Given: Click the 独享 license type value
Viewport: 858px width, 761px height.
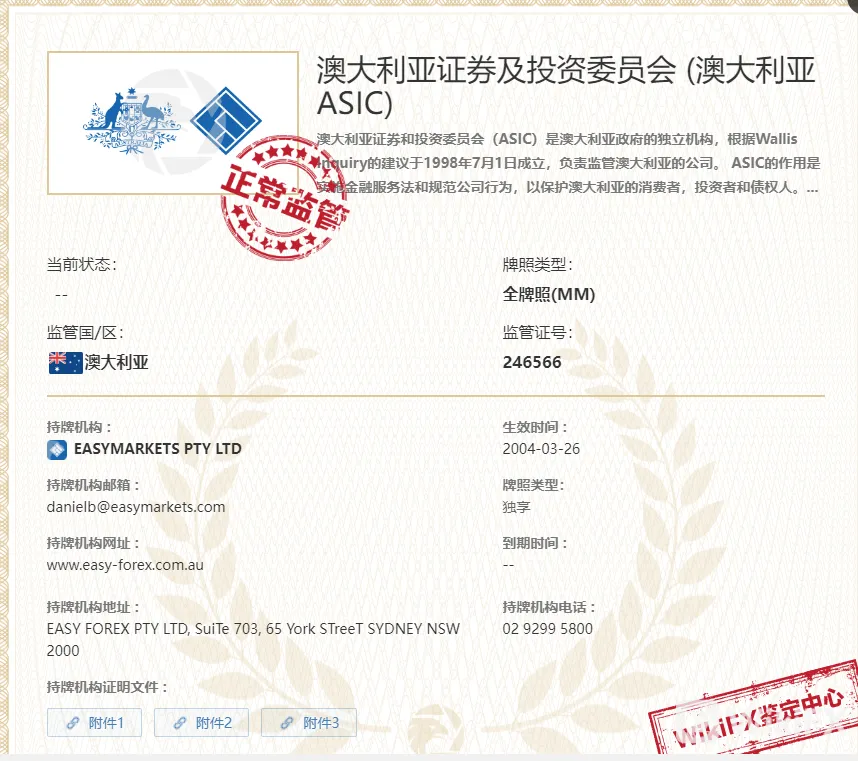Looking at the screenshot, I should coord(517,507).
